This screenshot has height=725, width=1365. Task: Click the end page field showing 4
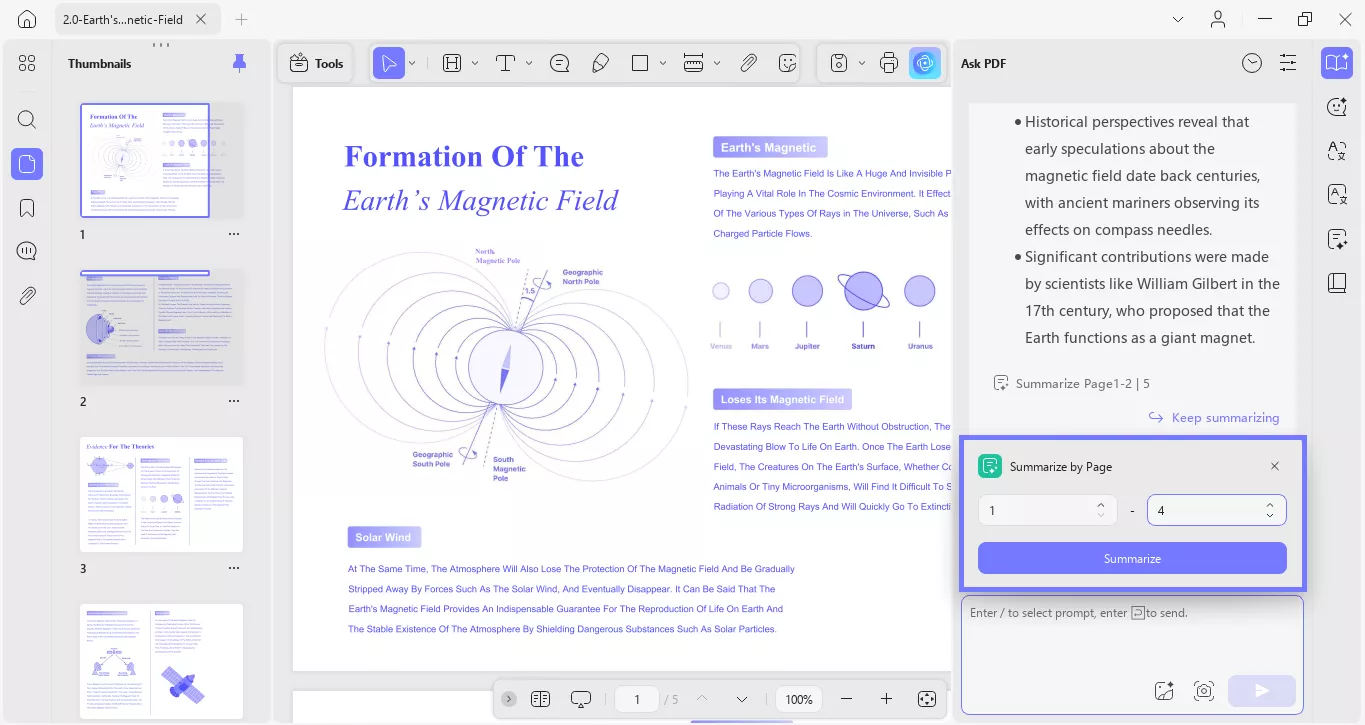[1217, 510]
